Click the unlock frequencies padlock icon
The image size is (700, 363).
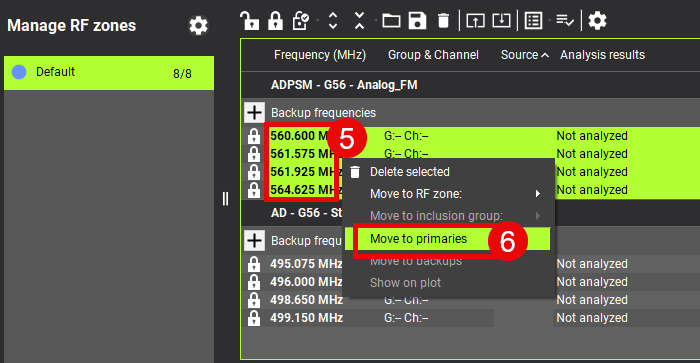(x=249, y=21)
